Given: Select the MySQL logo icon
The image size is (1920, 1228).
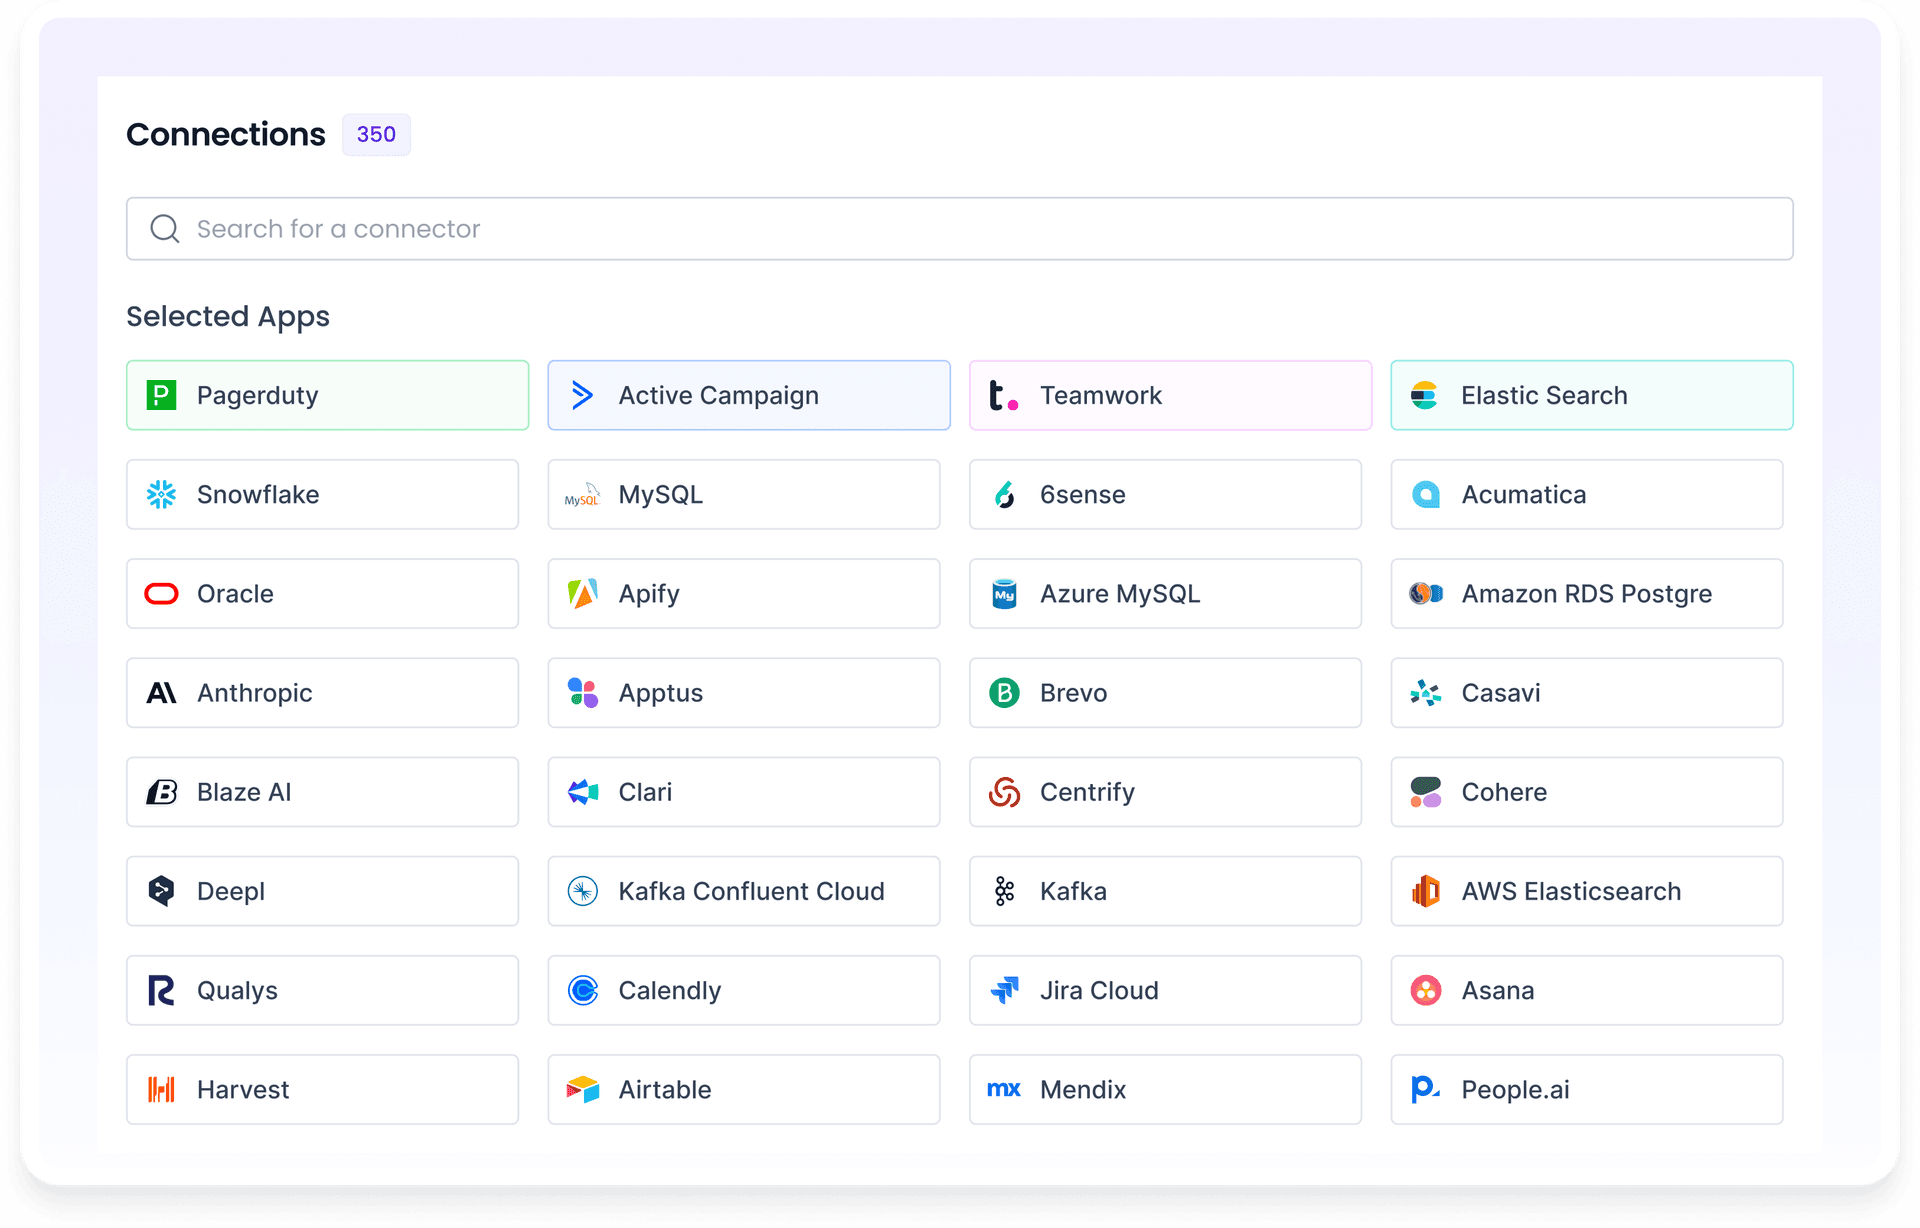Looking at the screenshot, I should pos(582,494).
